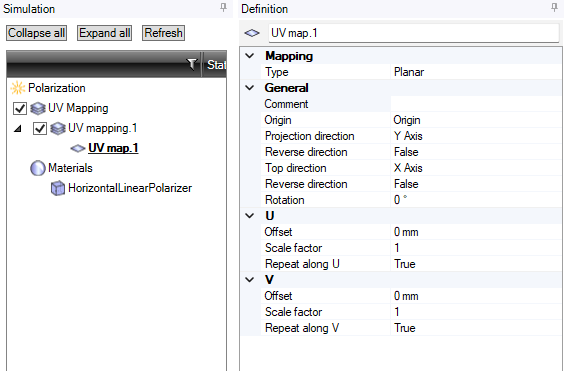Edit the V Scale factor value
The image size is (564, 371).
point(476,312)
